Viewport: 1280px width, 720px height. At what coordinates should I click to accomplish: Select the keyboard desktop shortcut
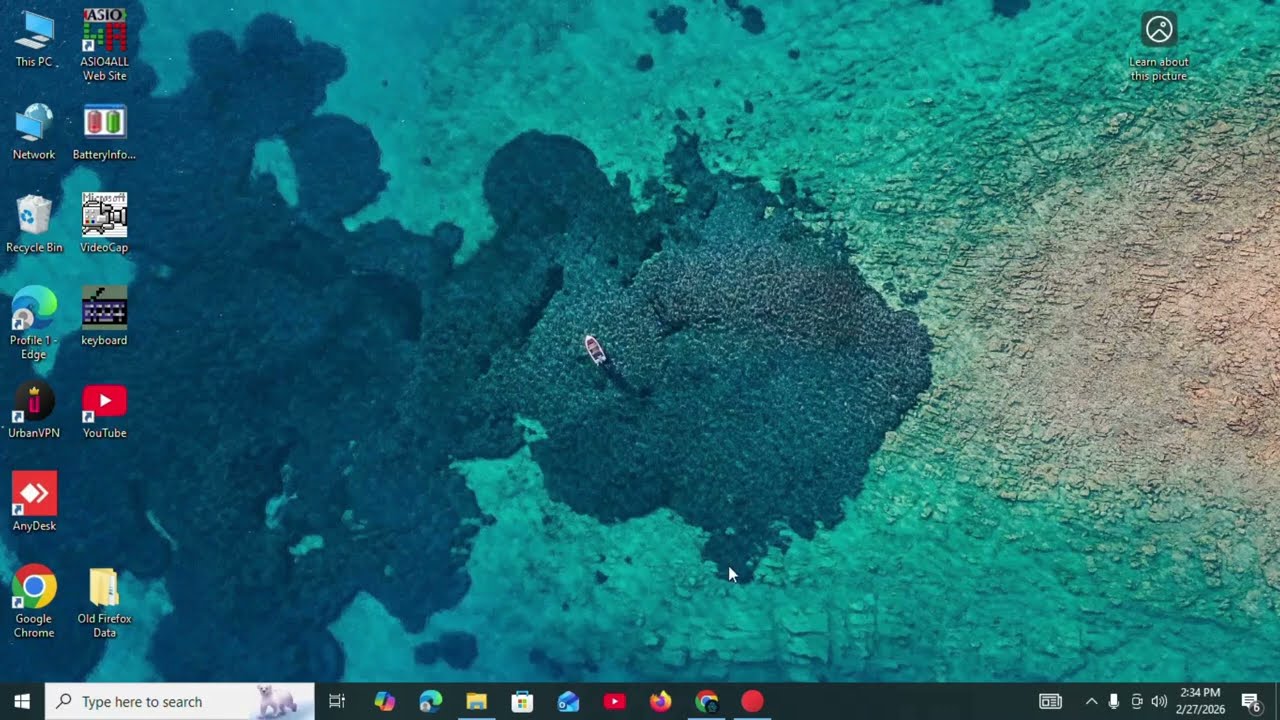click(105, 317)
